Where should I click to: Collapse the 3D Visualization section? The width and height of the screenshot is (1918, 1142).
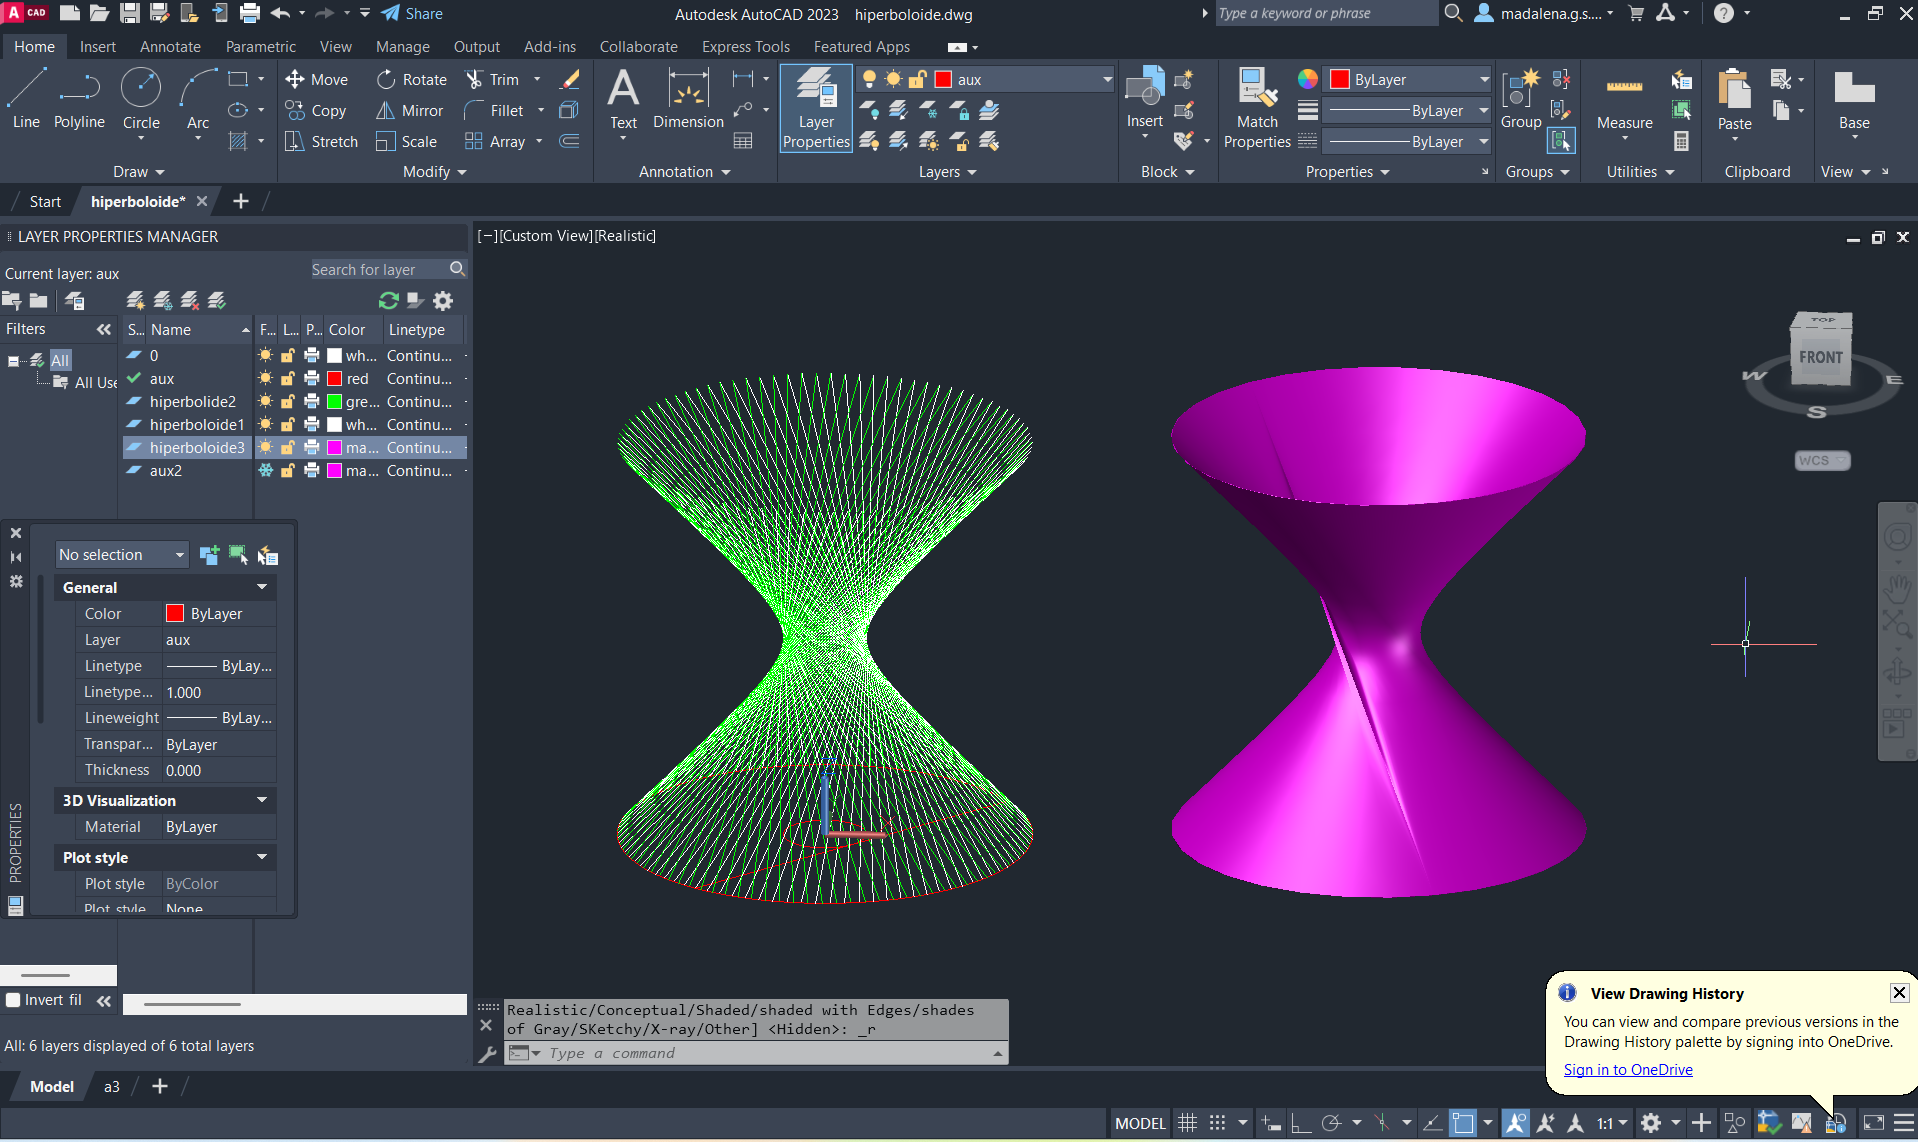point(262,800)
